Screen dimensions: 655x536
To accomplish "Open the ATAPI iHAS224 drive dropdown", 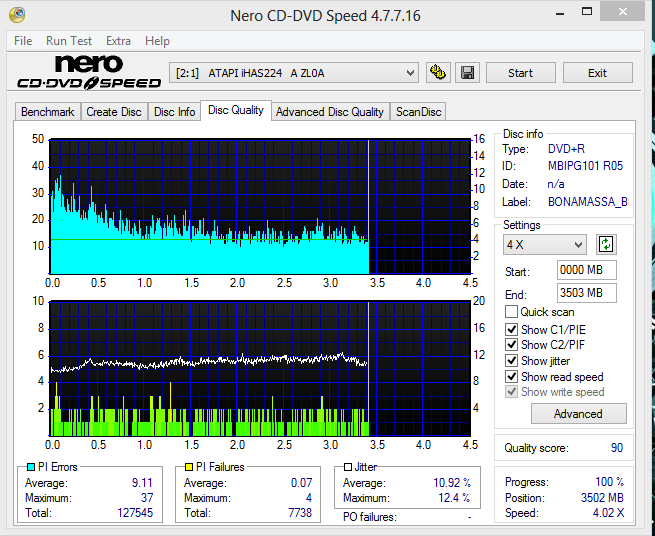I will point(294,73).
